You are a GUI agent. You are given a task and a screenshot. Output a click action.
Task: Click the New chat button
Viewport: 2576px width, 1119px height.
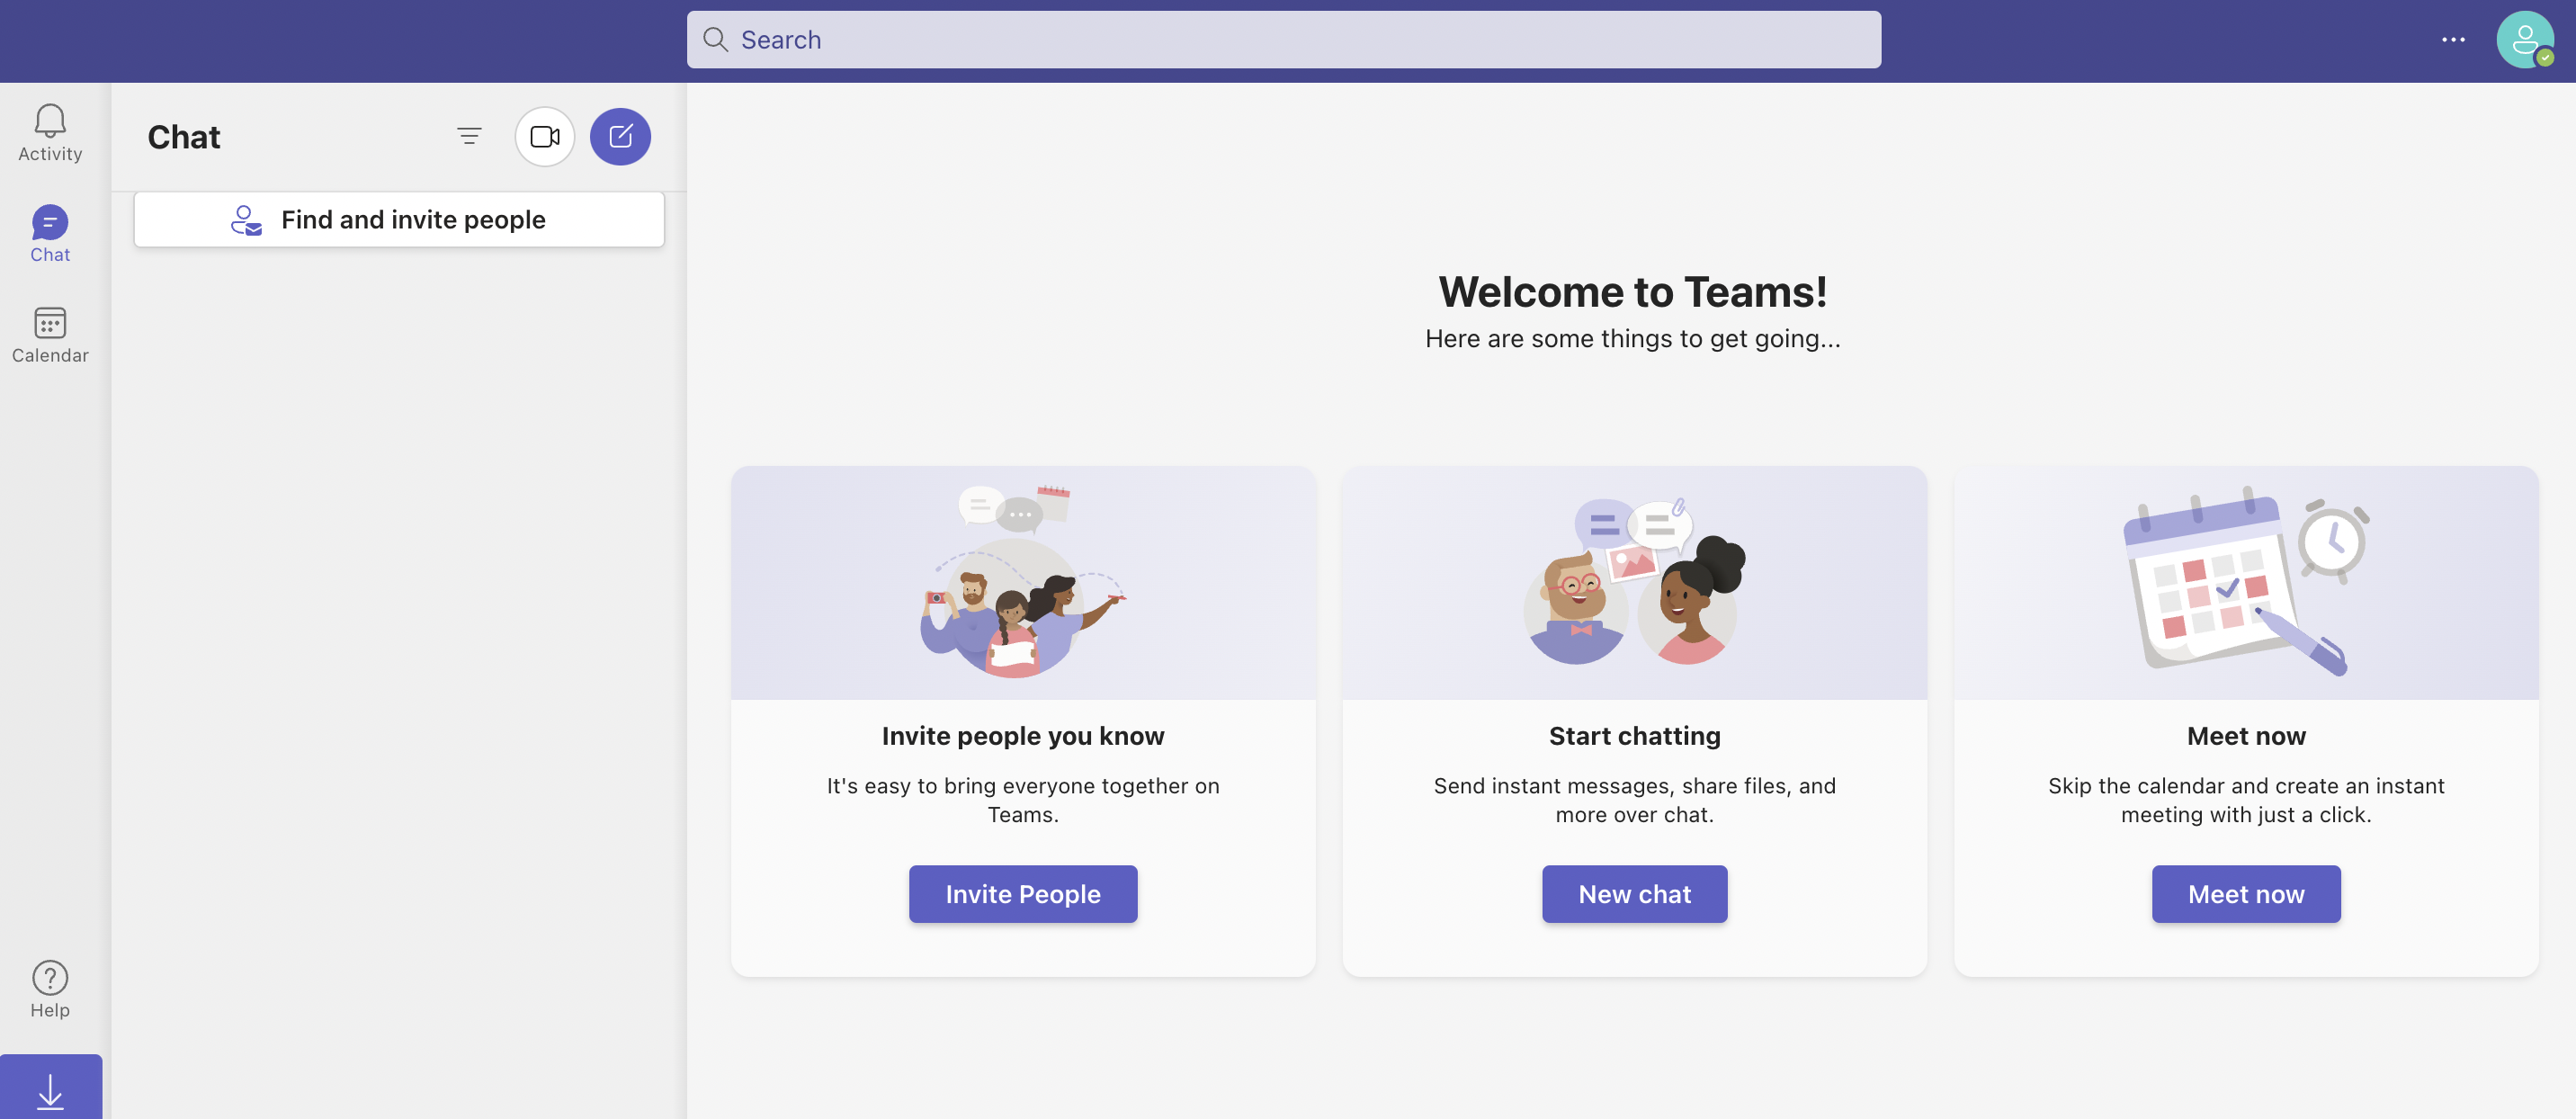[x=1634, y=893]
